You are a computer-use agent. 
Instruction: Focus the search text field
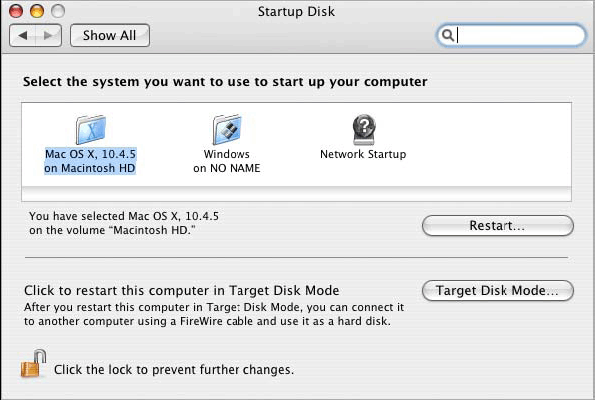(511, 35)
